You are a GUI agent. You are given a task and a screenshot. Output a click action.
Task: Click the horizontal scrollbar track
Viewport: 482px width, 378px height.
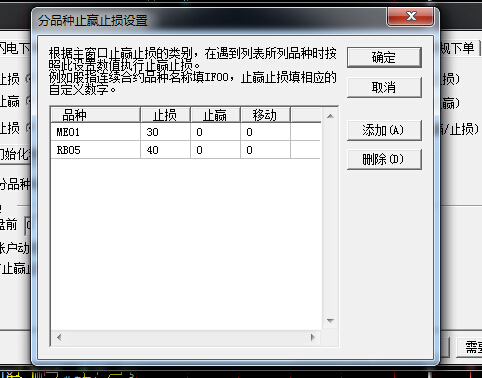(x=186, y=337)
